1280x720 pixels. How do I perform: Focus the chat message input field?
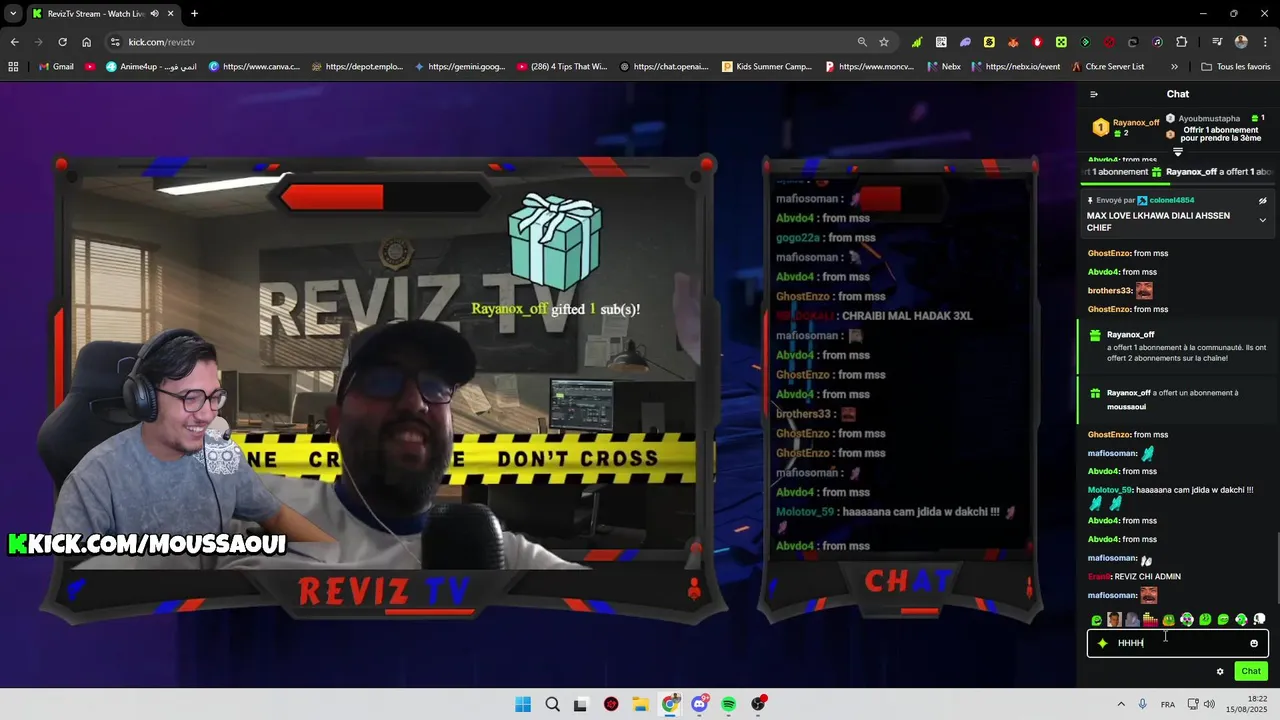[x=1178, y=643]
